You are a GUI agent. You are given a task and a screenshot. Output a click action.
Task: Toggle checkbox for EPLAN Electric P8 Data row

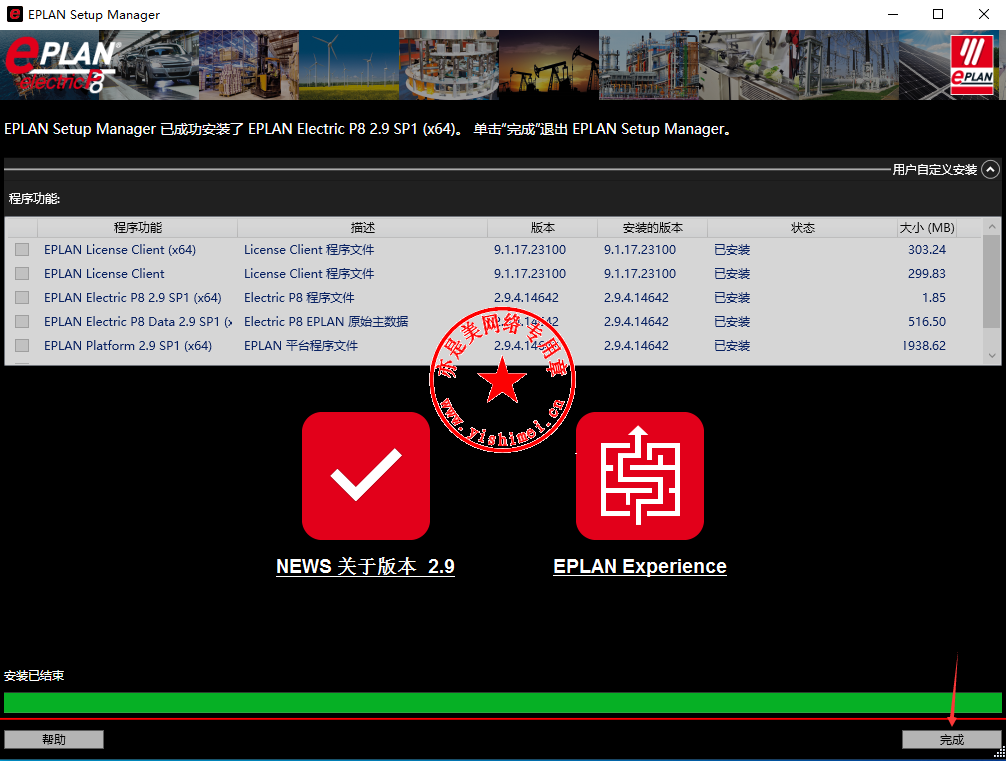tap(22, 321)
